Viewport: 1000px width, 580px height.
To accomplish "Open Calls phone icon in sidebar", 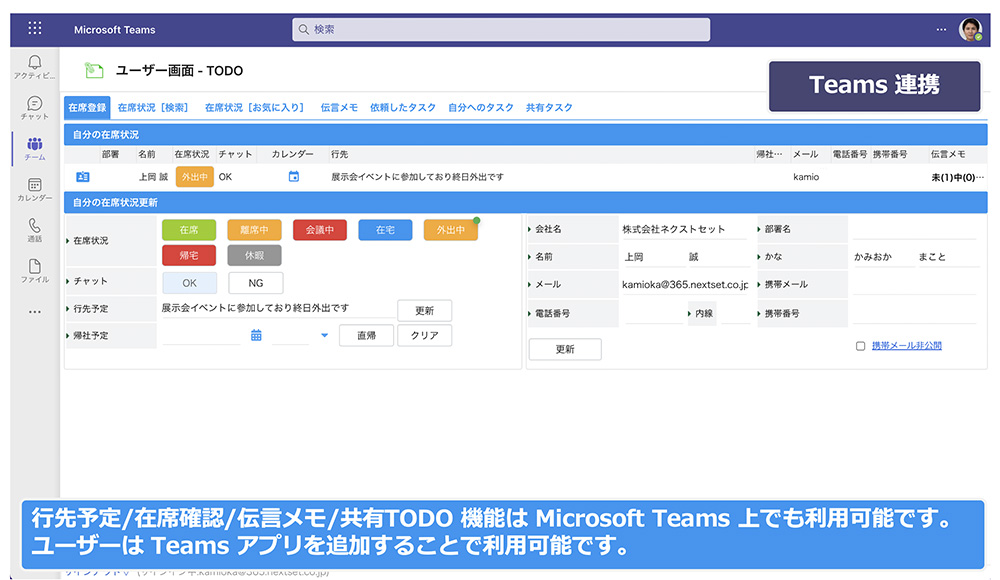I will (35, 230).
